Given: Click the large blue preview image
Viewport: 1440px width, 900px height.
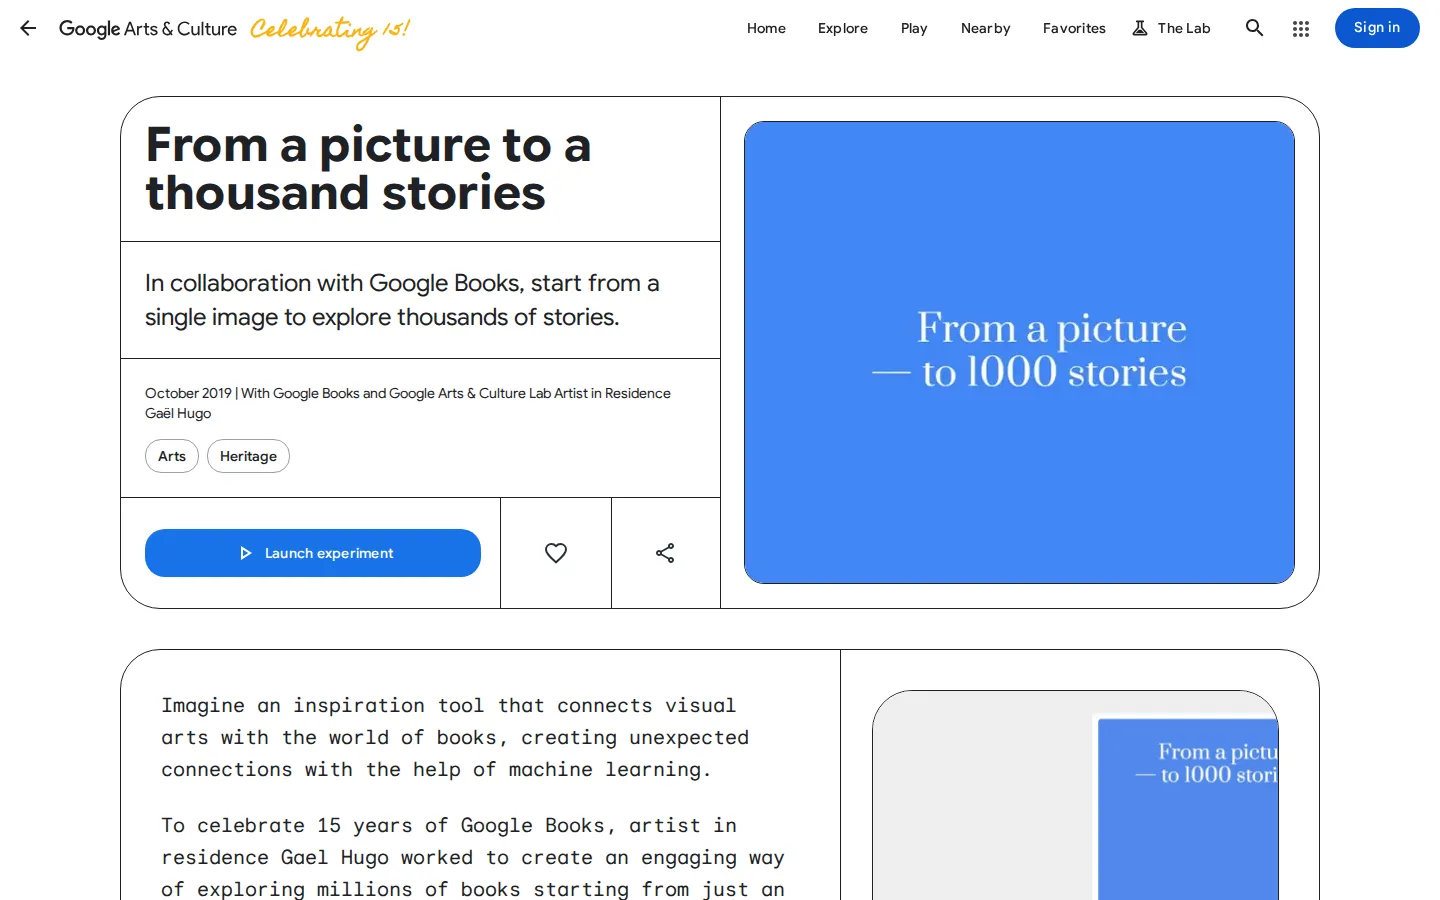Looking at the screenshot, I should 1019,352.
